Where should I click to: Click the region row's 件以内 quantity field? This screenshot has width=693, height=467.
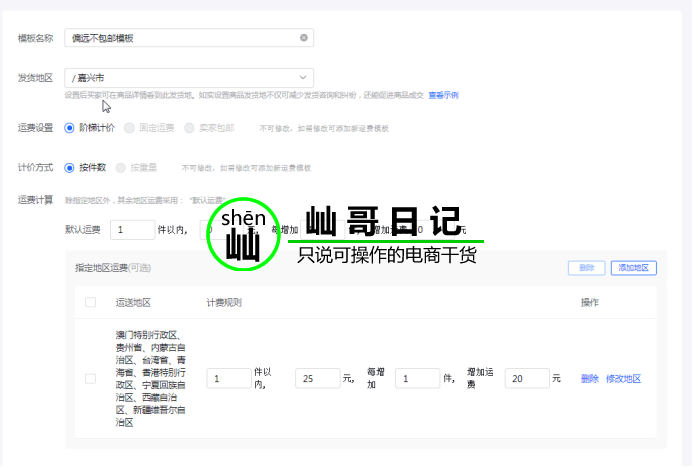[x=229, y=378]
